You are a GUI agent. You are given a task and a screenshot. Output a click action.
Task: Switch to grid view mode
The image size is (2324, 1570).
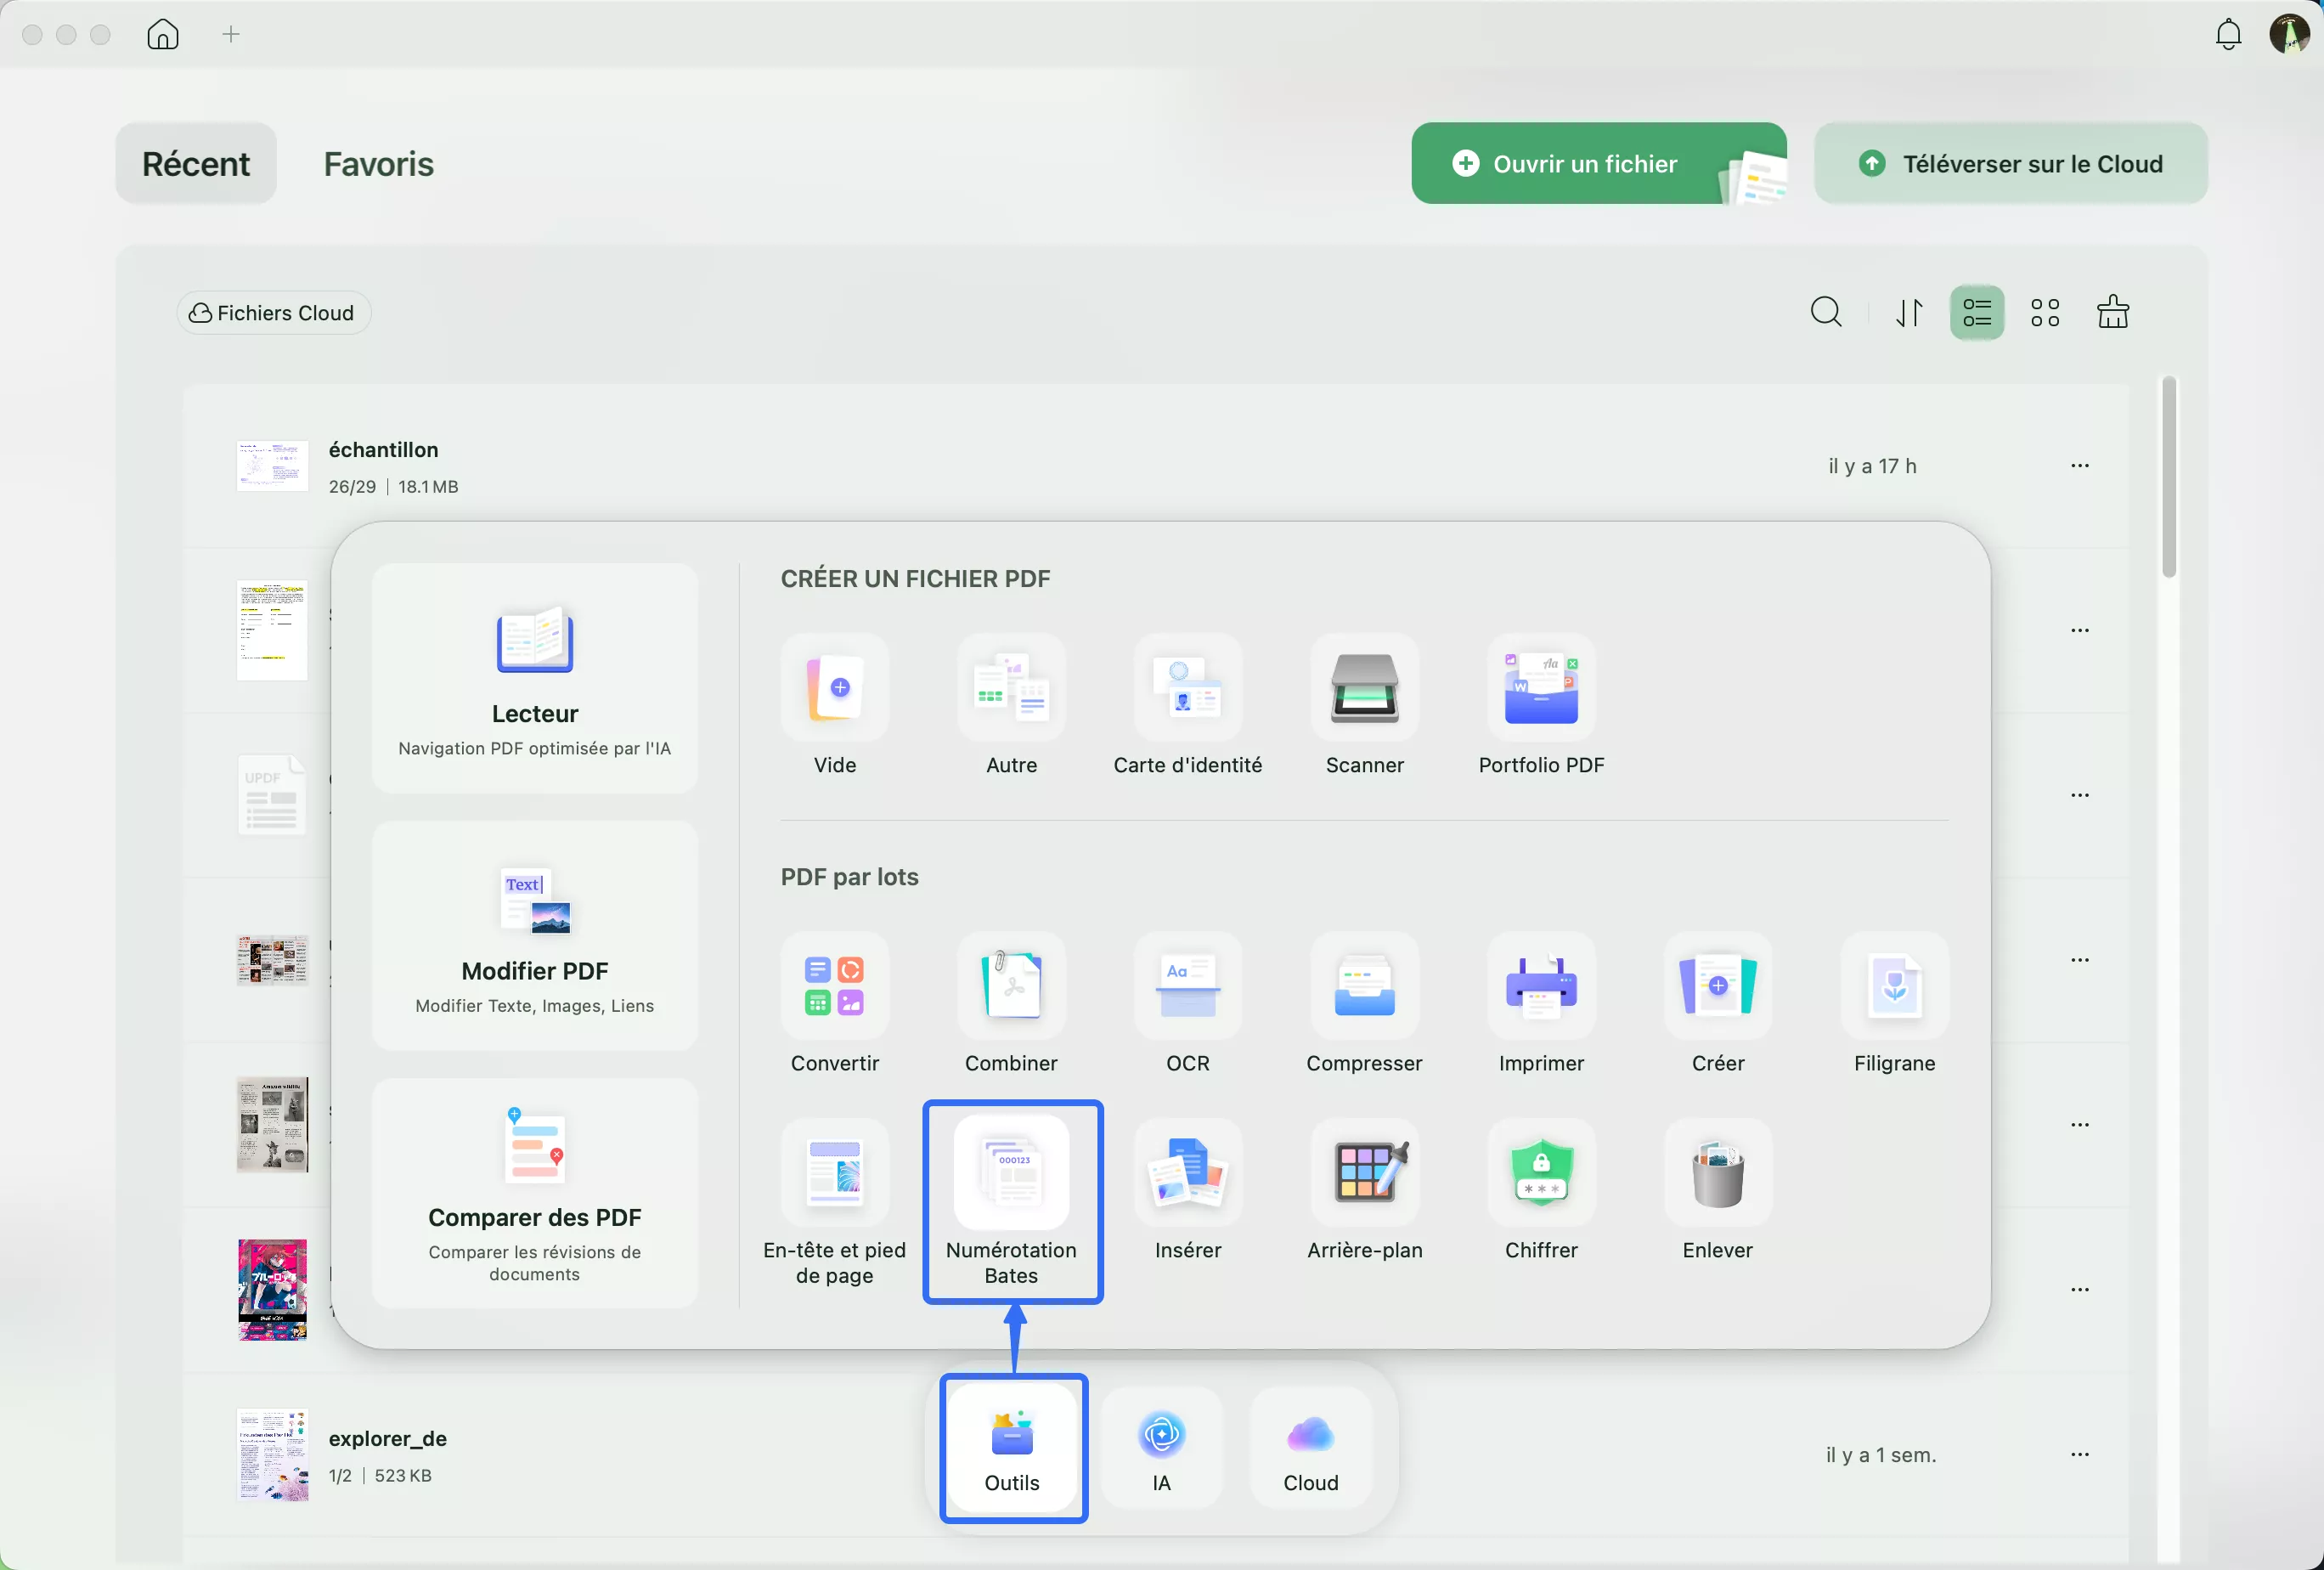click(2045, 313)
